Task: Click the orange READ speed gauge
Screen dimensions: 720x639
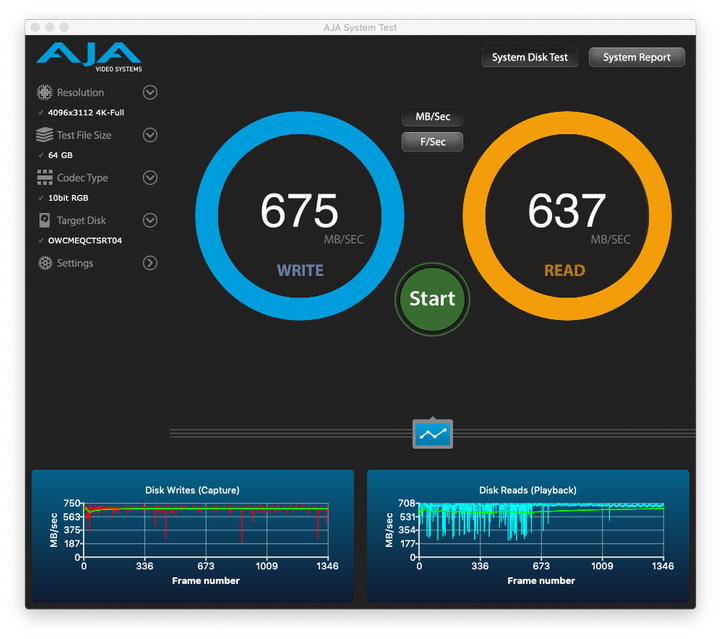Action: (566, 216)
